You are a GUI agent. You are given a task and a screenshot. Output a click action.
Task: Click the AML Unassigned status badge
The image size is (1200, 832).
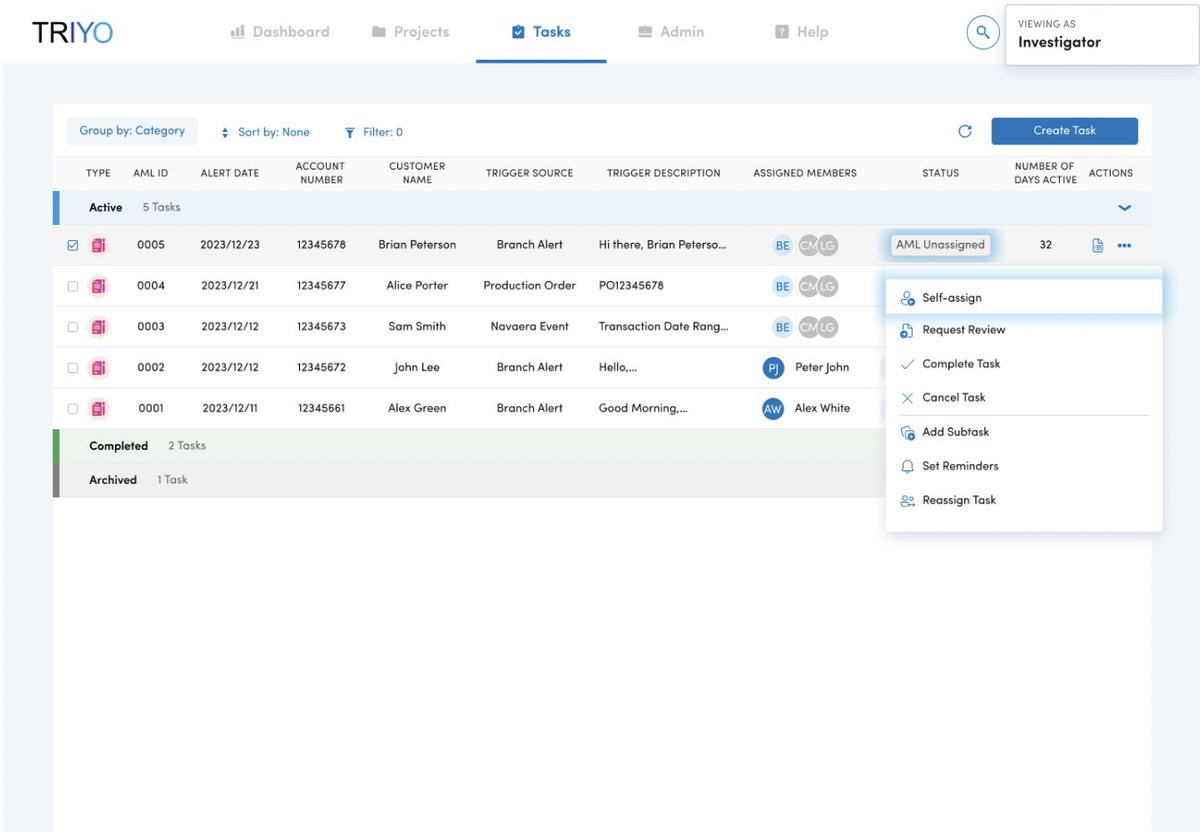pos(940,245)
